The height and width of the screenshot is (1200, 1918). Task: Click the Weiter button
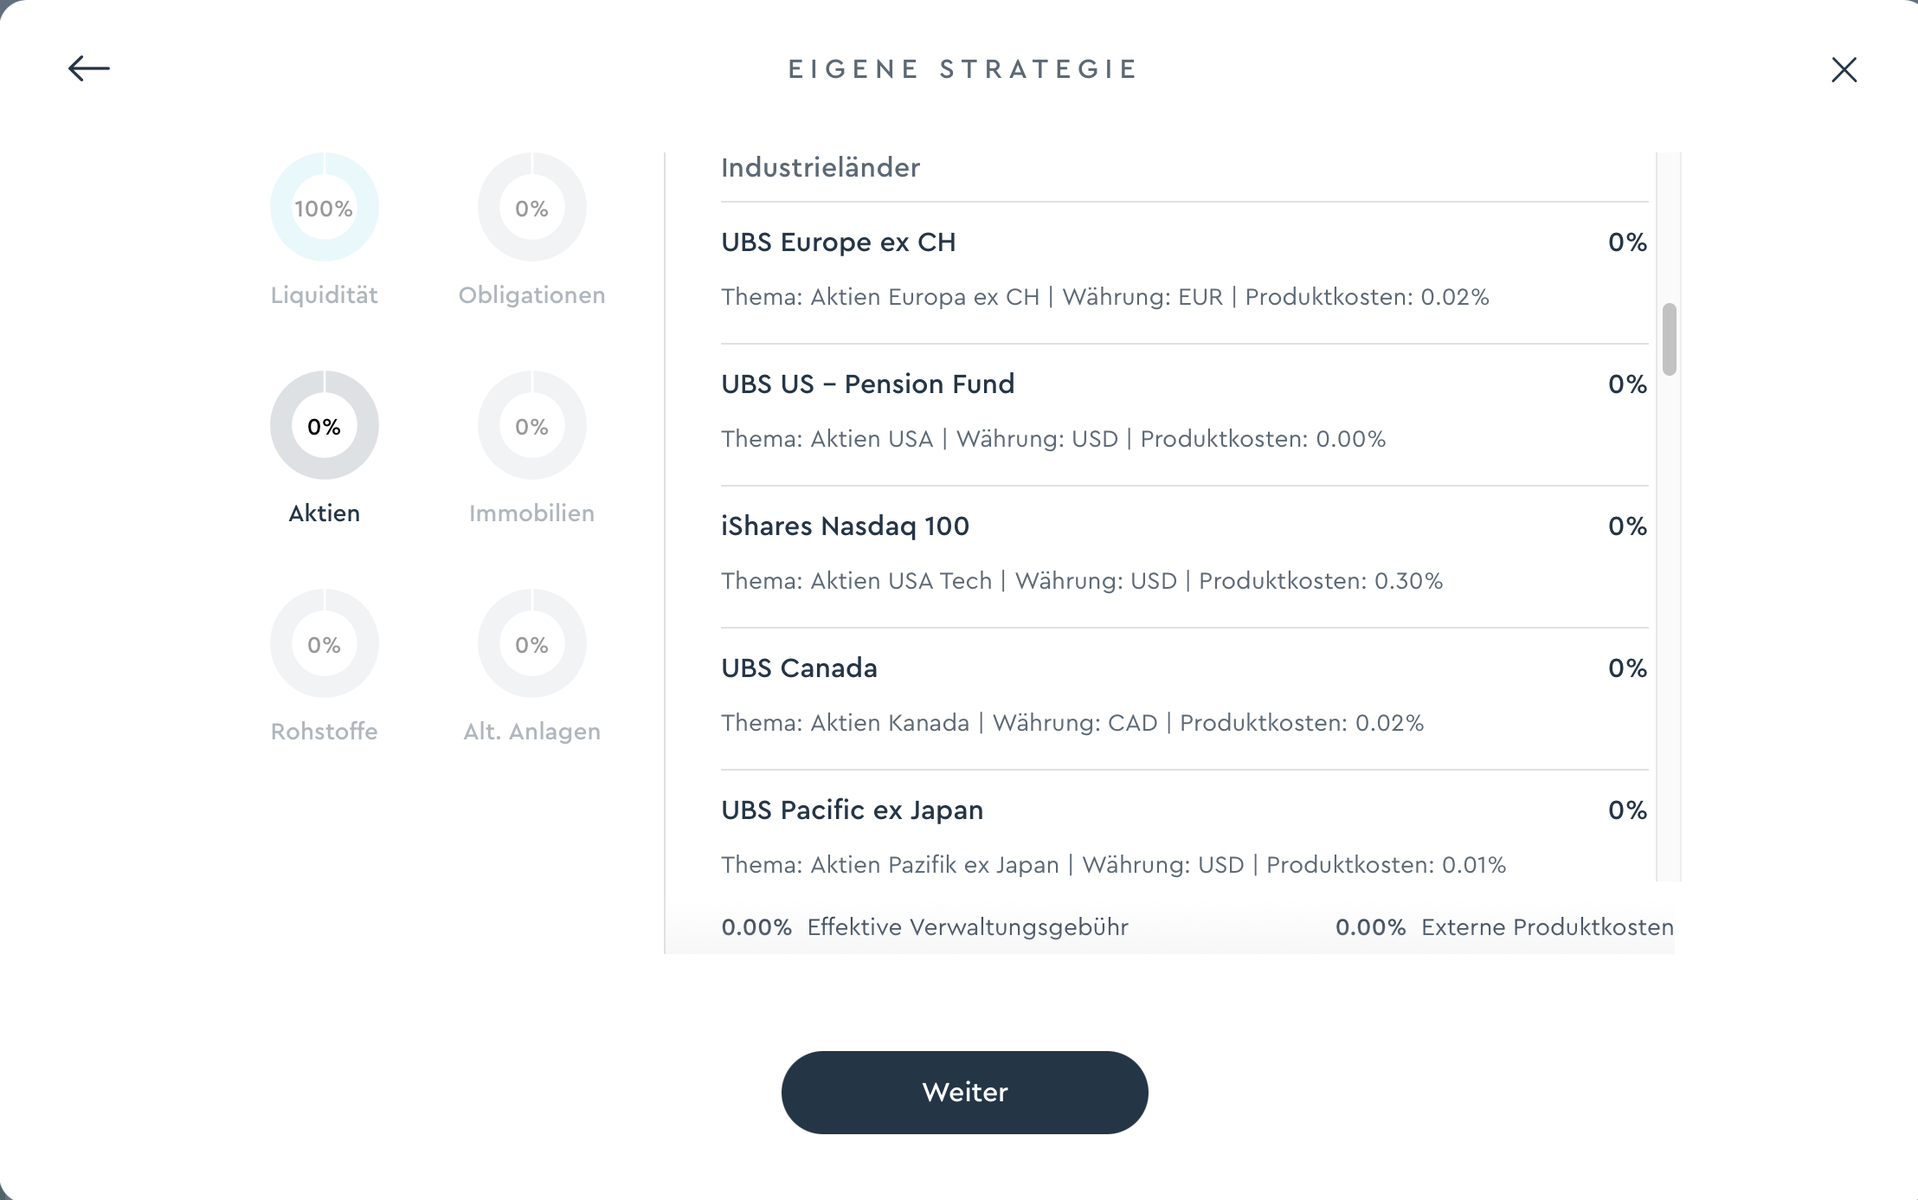coord(964,1092)
